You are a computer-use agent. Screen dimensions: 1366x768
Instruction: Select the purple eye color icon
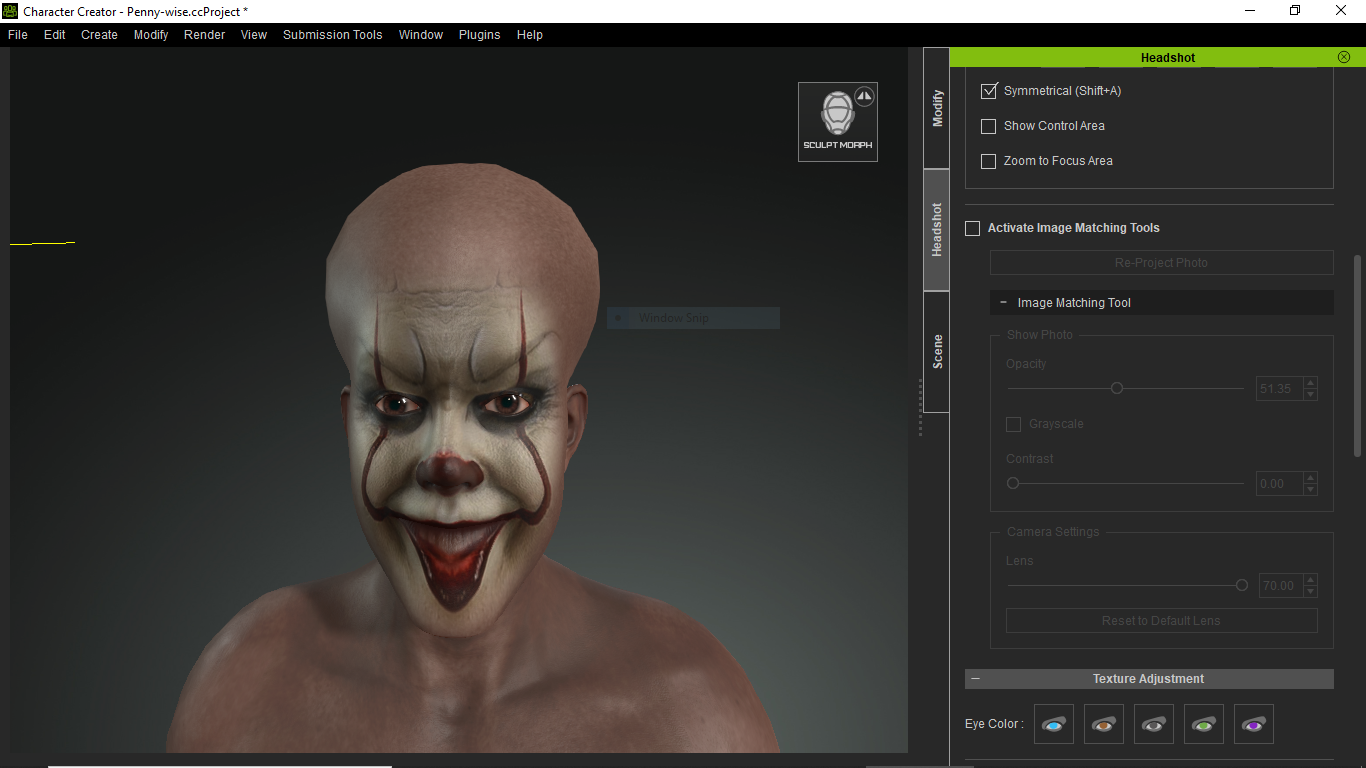[1254, 724]
